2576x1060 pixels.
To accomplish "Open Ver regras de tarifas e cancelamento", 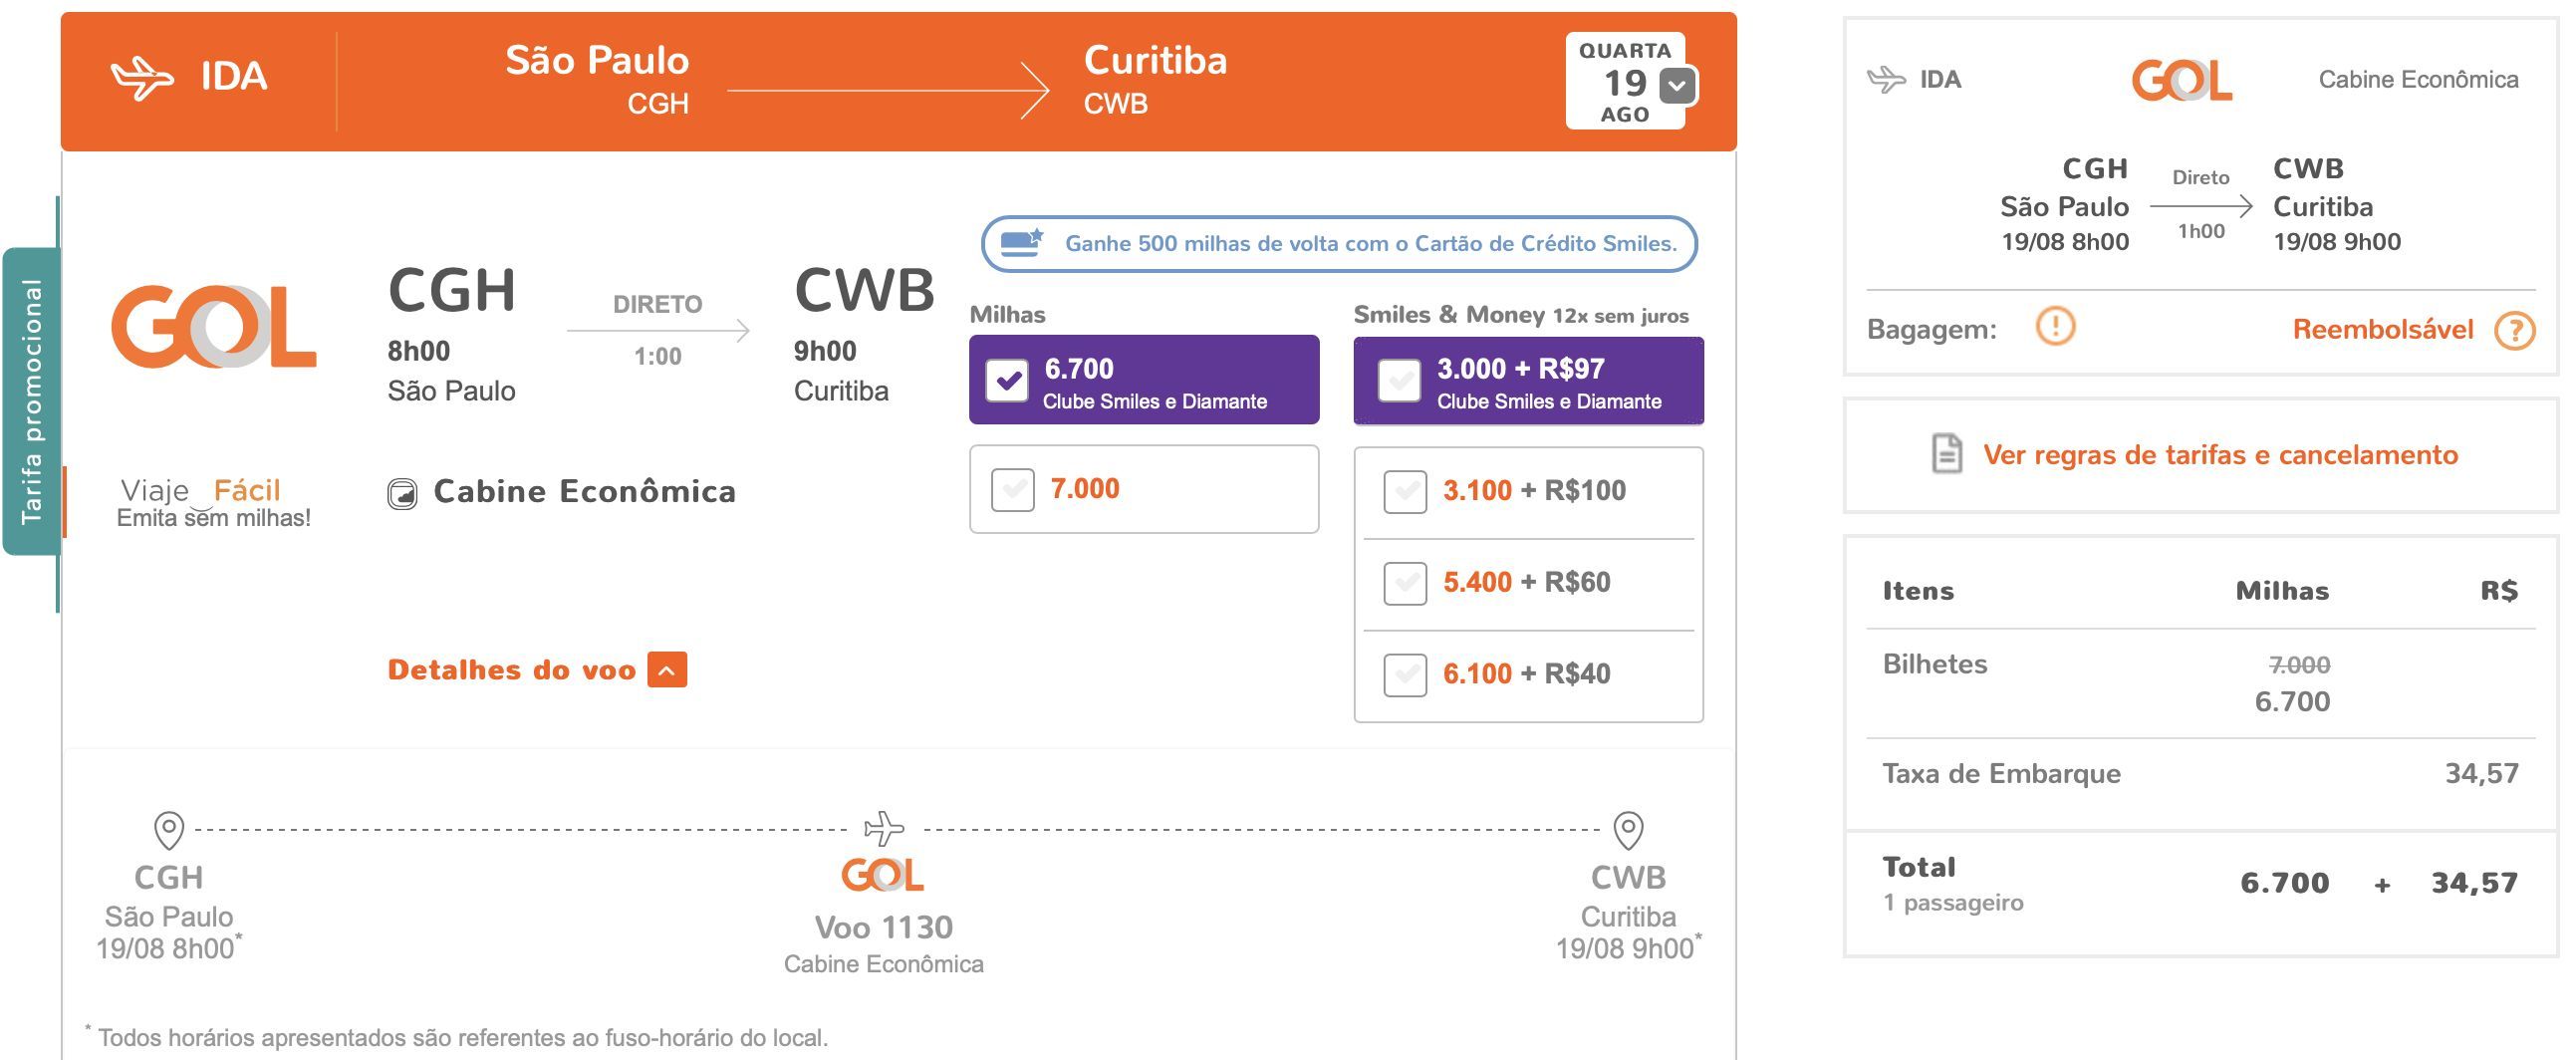I will [2220, 455].
